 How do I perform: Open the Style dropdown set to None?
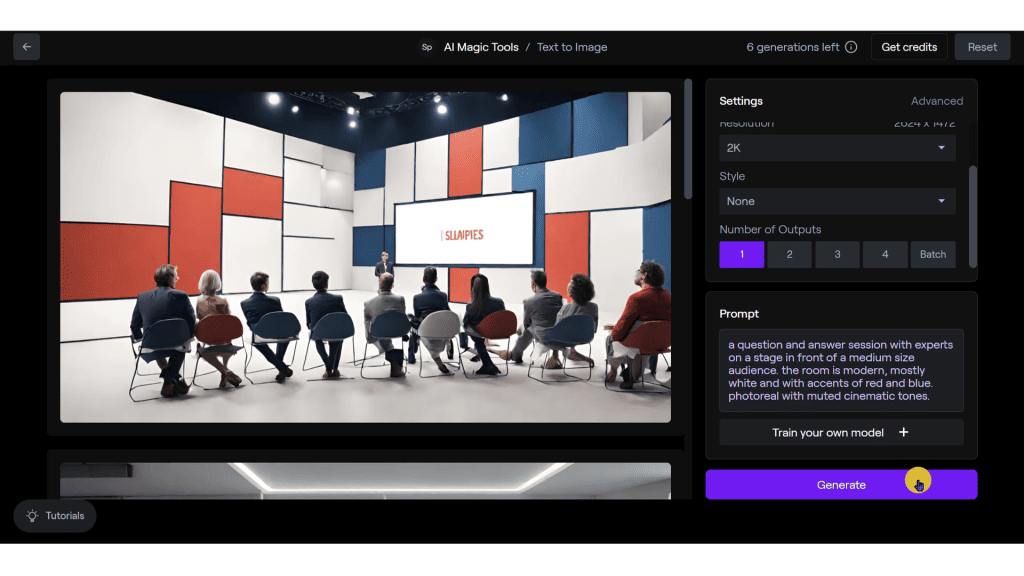(837, 201)
